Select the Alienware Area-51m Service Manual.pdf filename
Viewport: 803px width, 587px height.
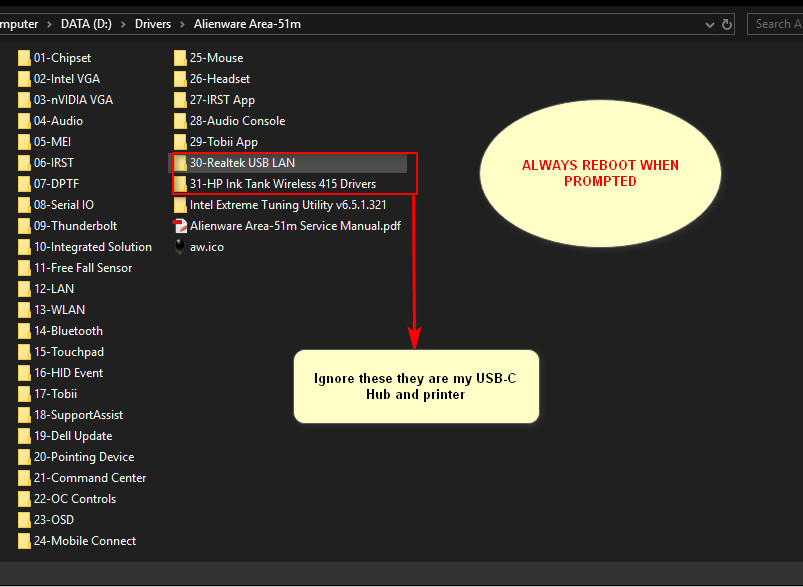(295, 226)
